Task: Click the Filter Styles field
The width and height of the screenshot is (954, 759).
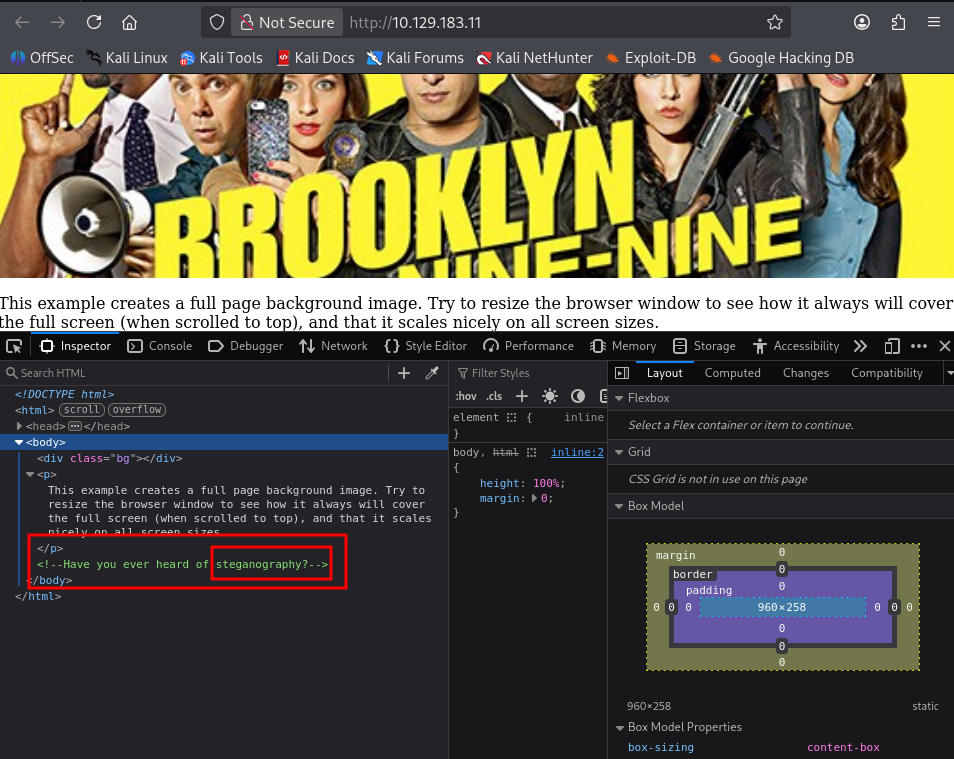Action: [528, 373]
